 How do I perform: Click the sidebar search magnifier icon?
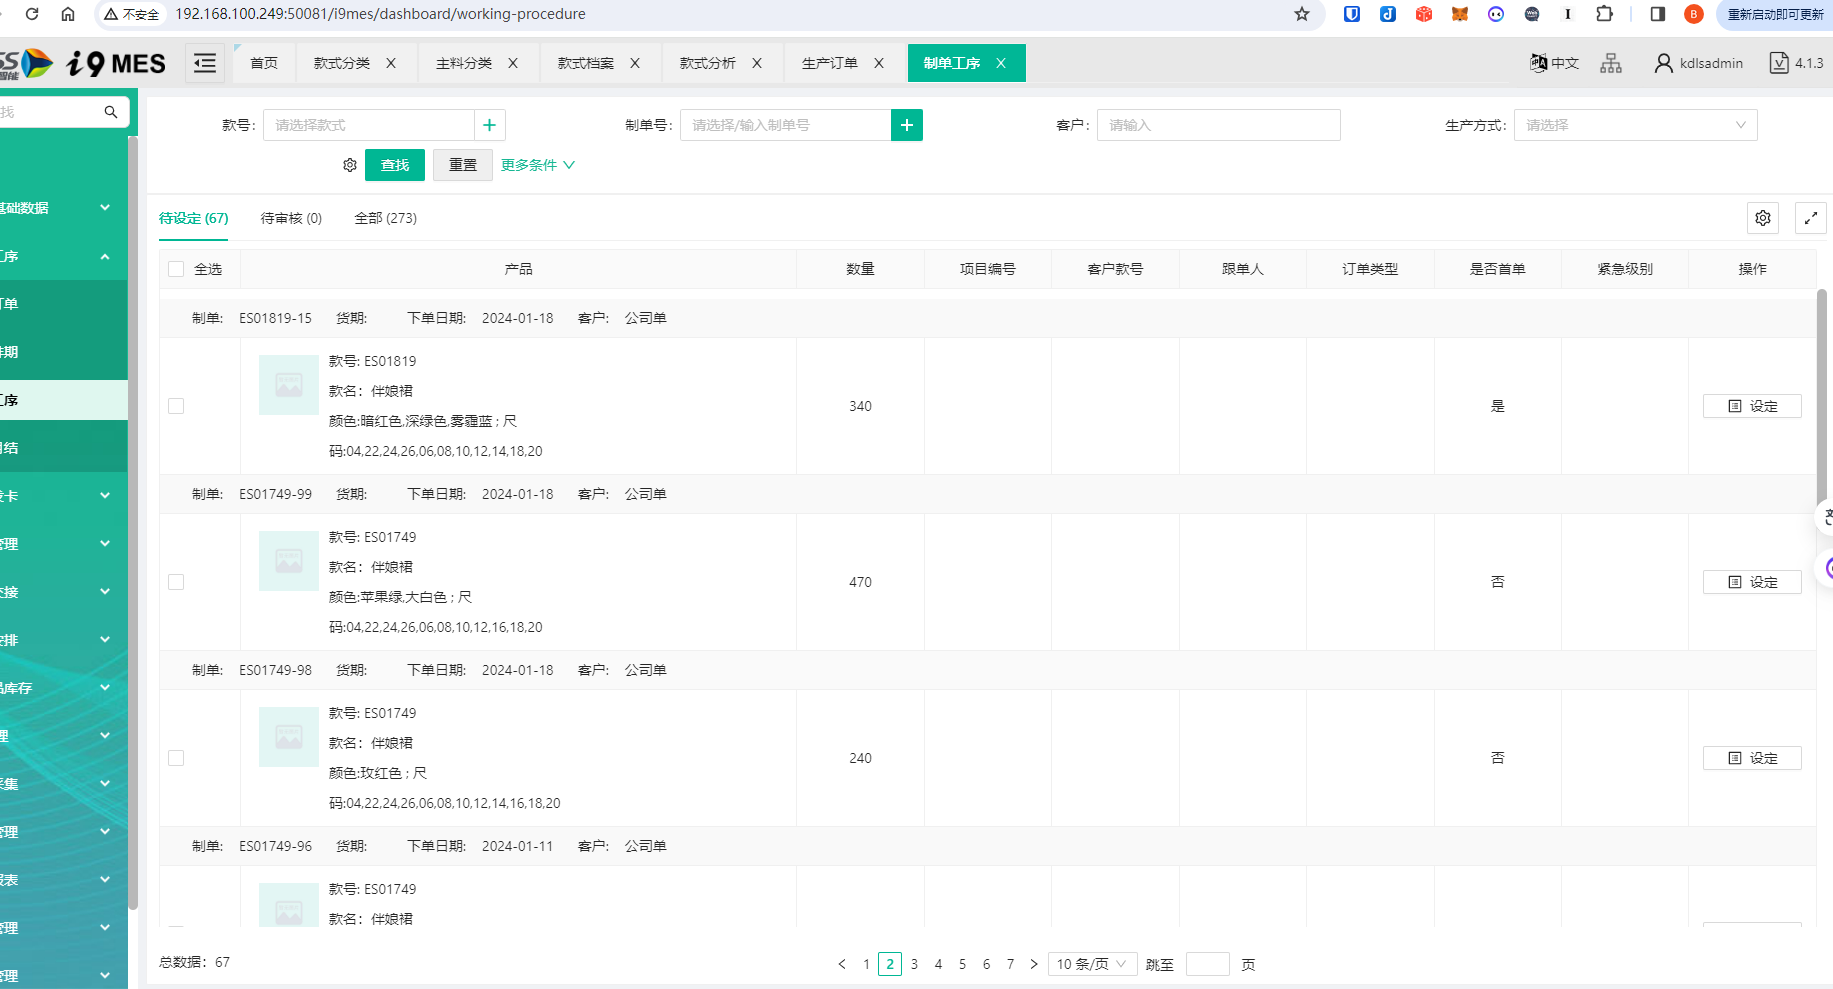(111, 112)
